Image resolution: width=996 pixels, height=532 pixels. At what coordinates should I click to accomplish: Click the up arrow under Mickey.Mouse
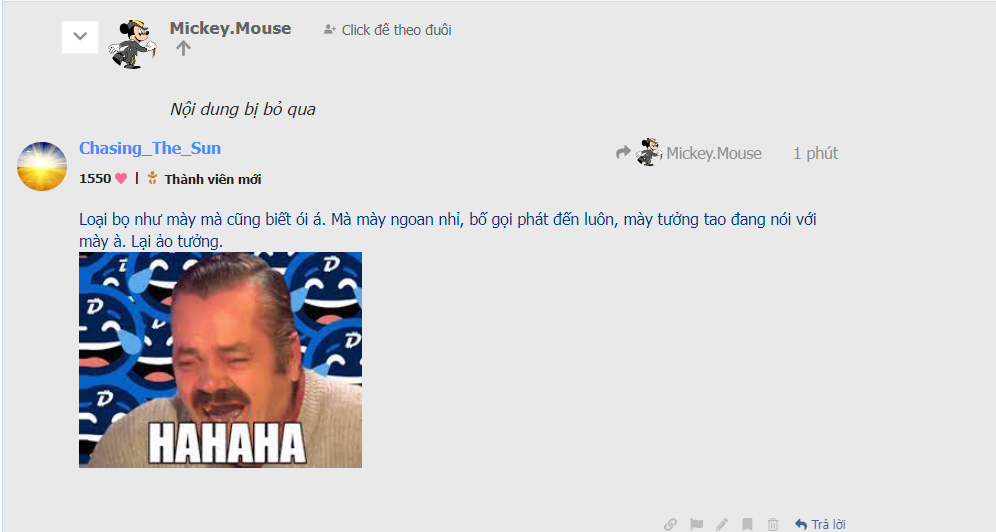[184, 48]
